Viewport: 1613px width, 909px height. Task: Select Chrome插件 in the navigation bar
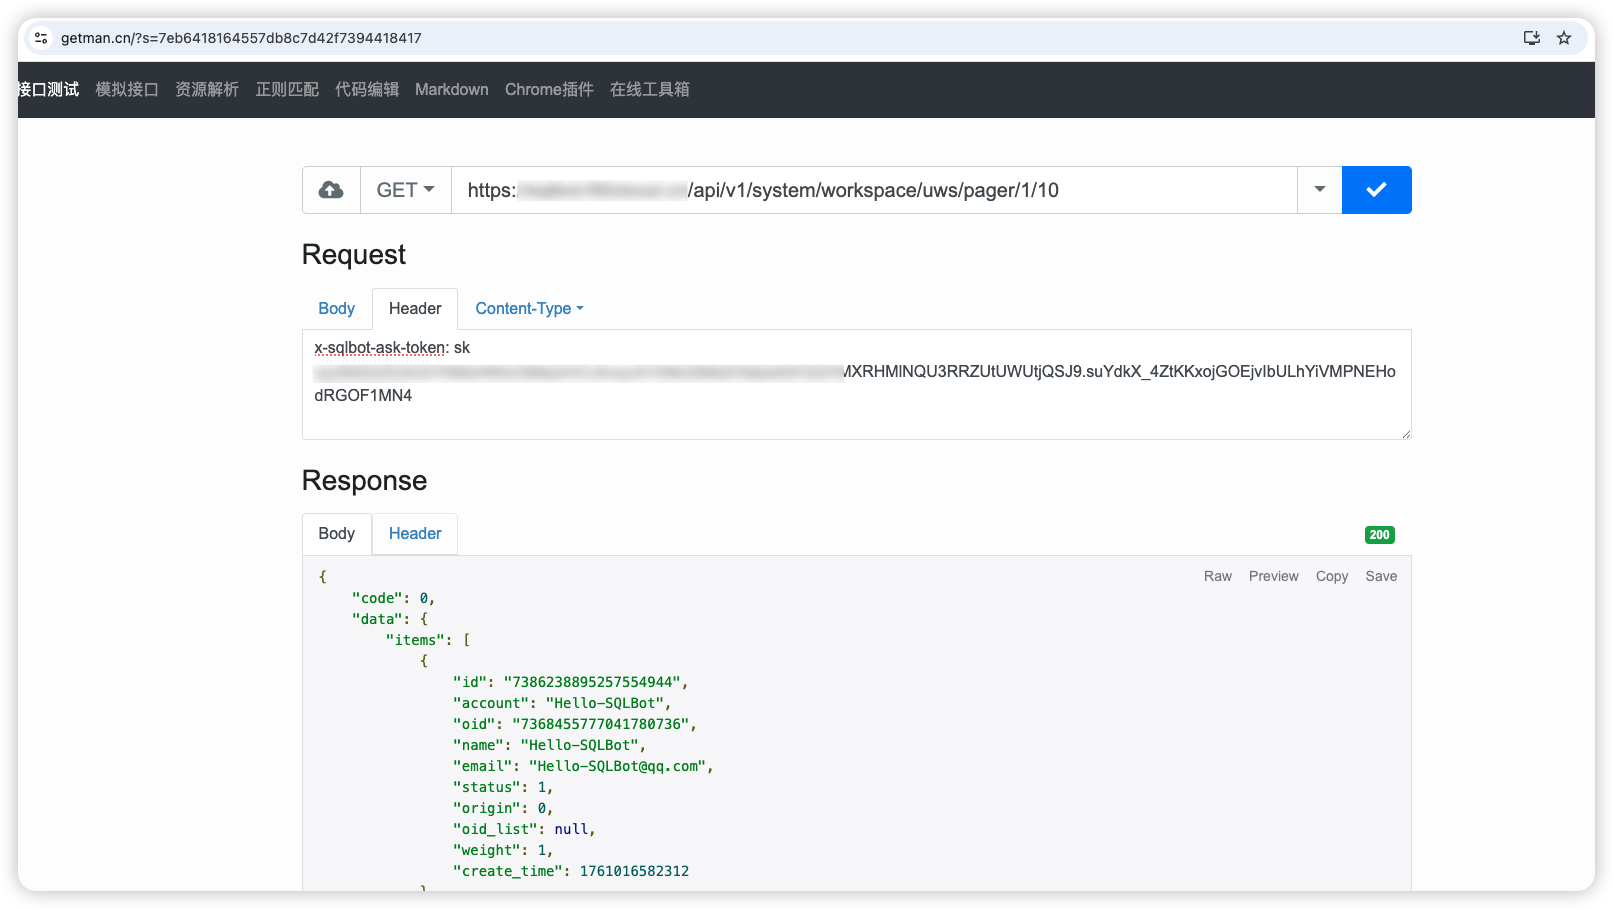tap(548, 89)
